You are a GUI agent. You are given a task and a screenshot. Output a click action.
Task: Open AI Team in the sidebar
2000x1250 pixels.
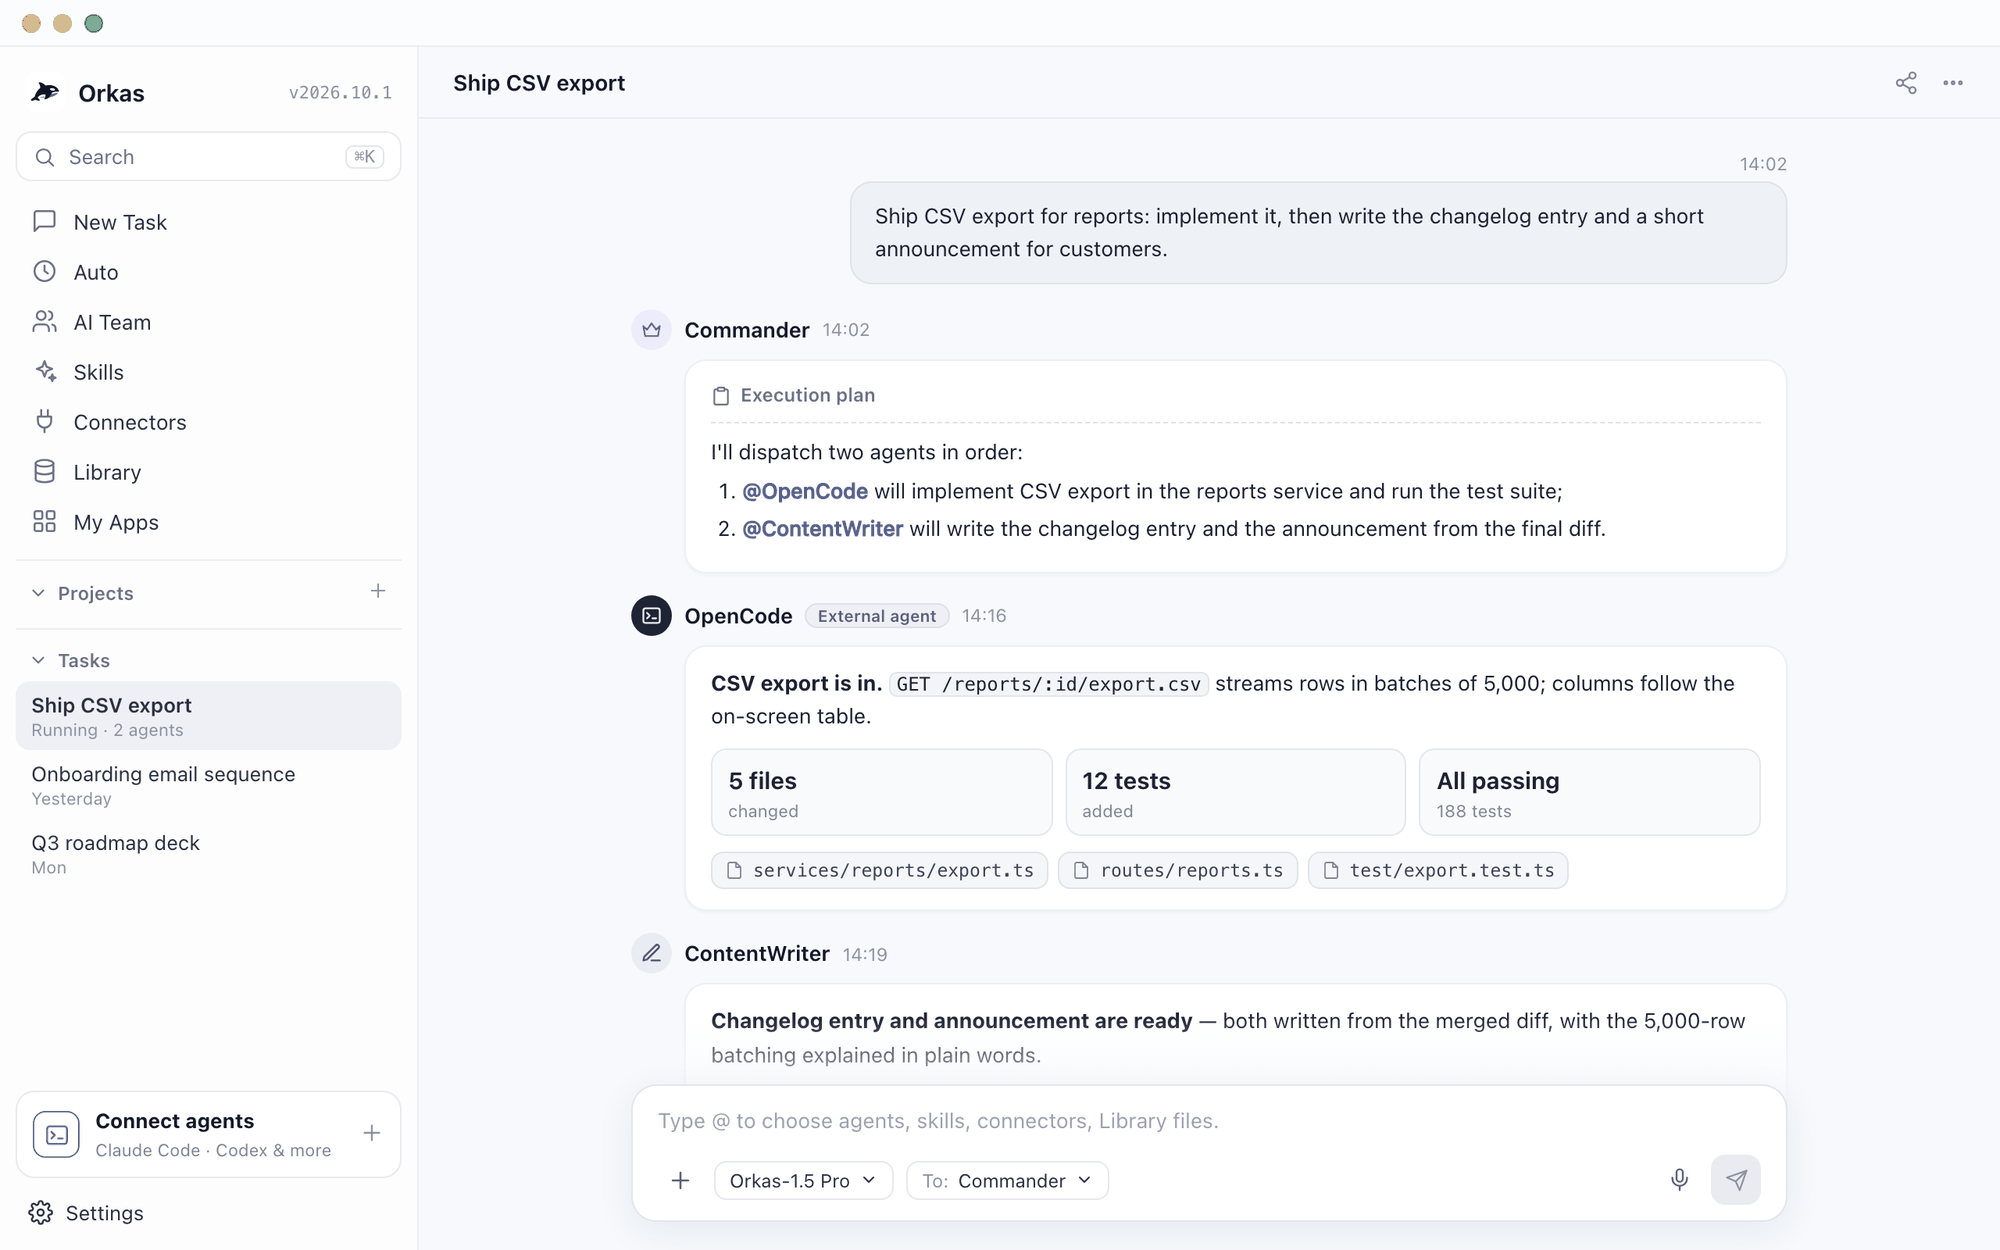[x=208, y=322]
